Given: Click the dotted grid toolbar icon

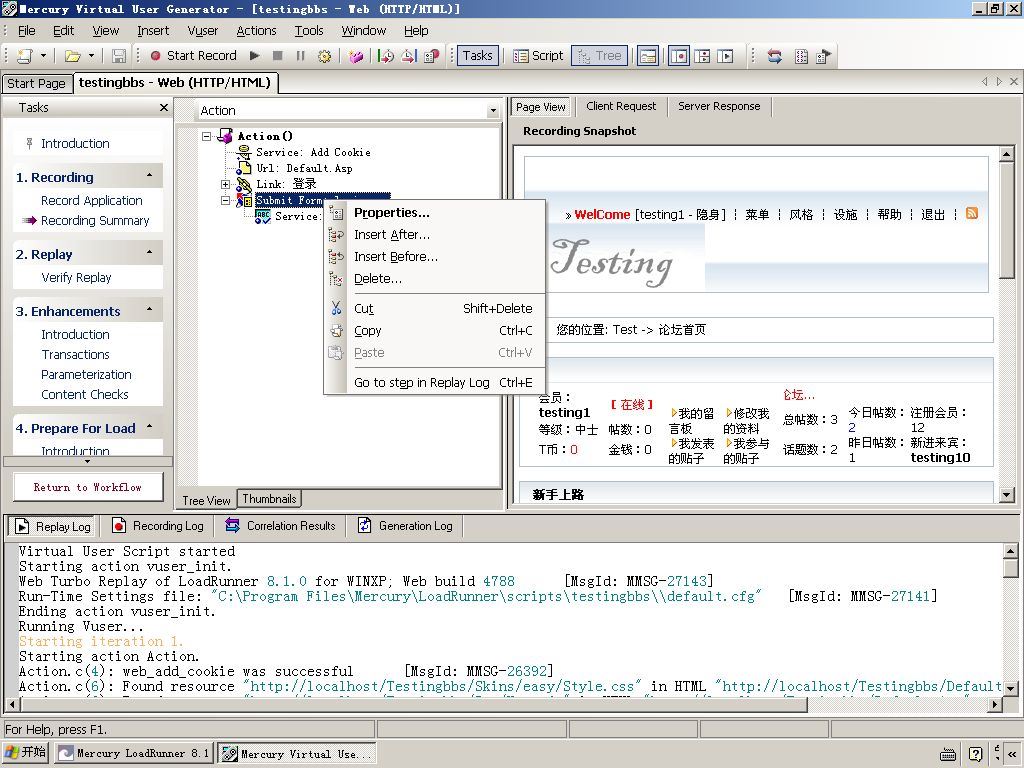Looking at the screenshot, I should 801,56.
